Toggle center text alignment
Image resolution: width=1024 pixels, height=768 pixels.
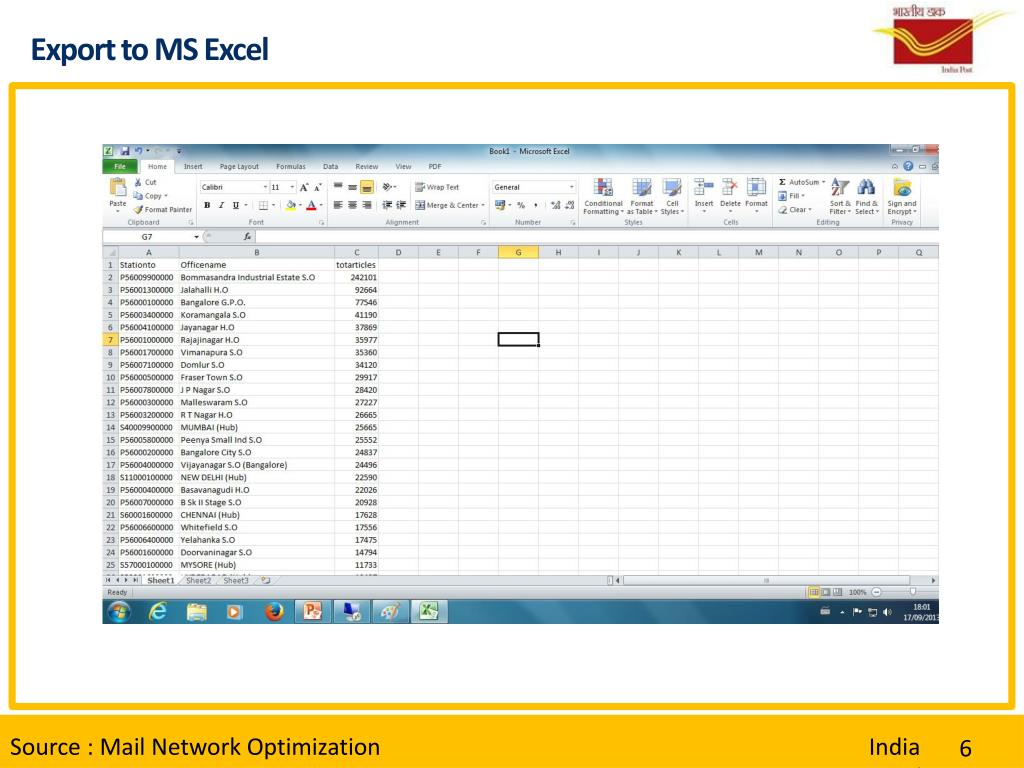click(353, 205)
